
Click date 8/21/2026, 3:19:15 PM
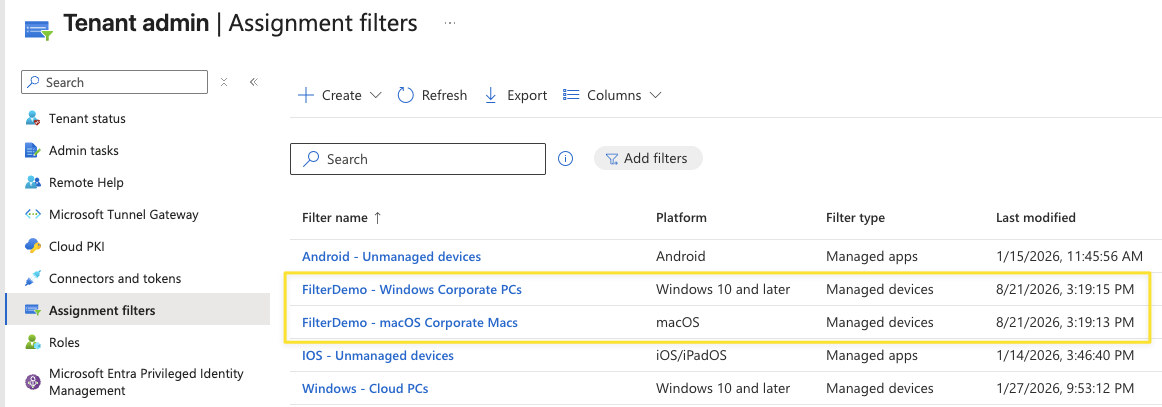[1065, 289]
